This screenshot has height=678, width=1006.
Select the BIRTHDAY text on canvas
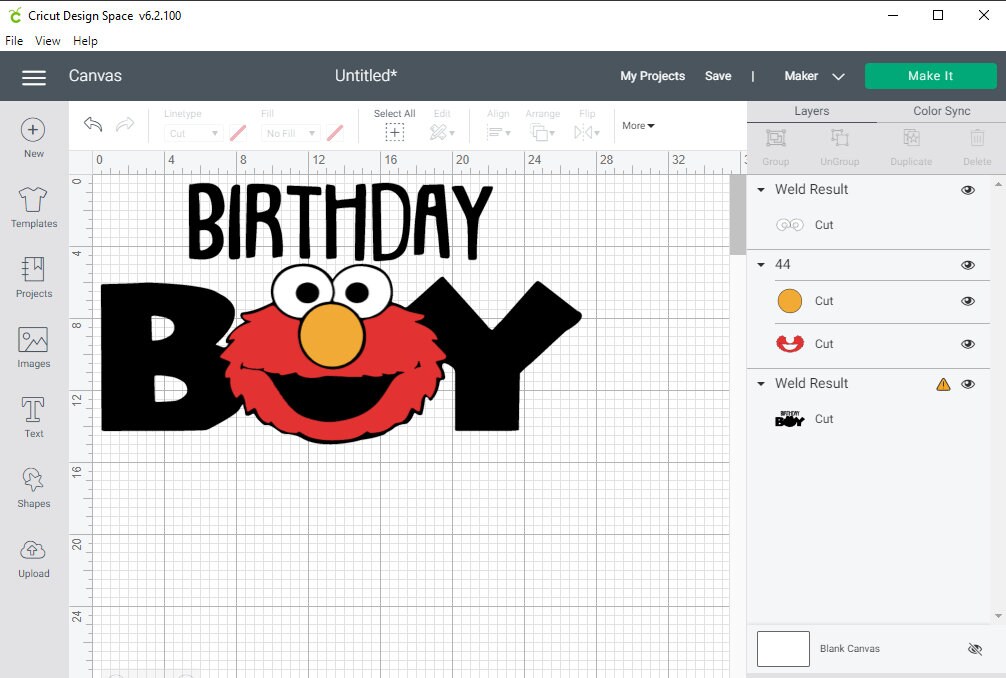[x=340, y=222]
